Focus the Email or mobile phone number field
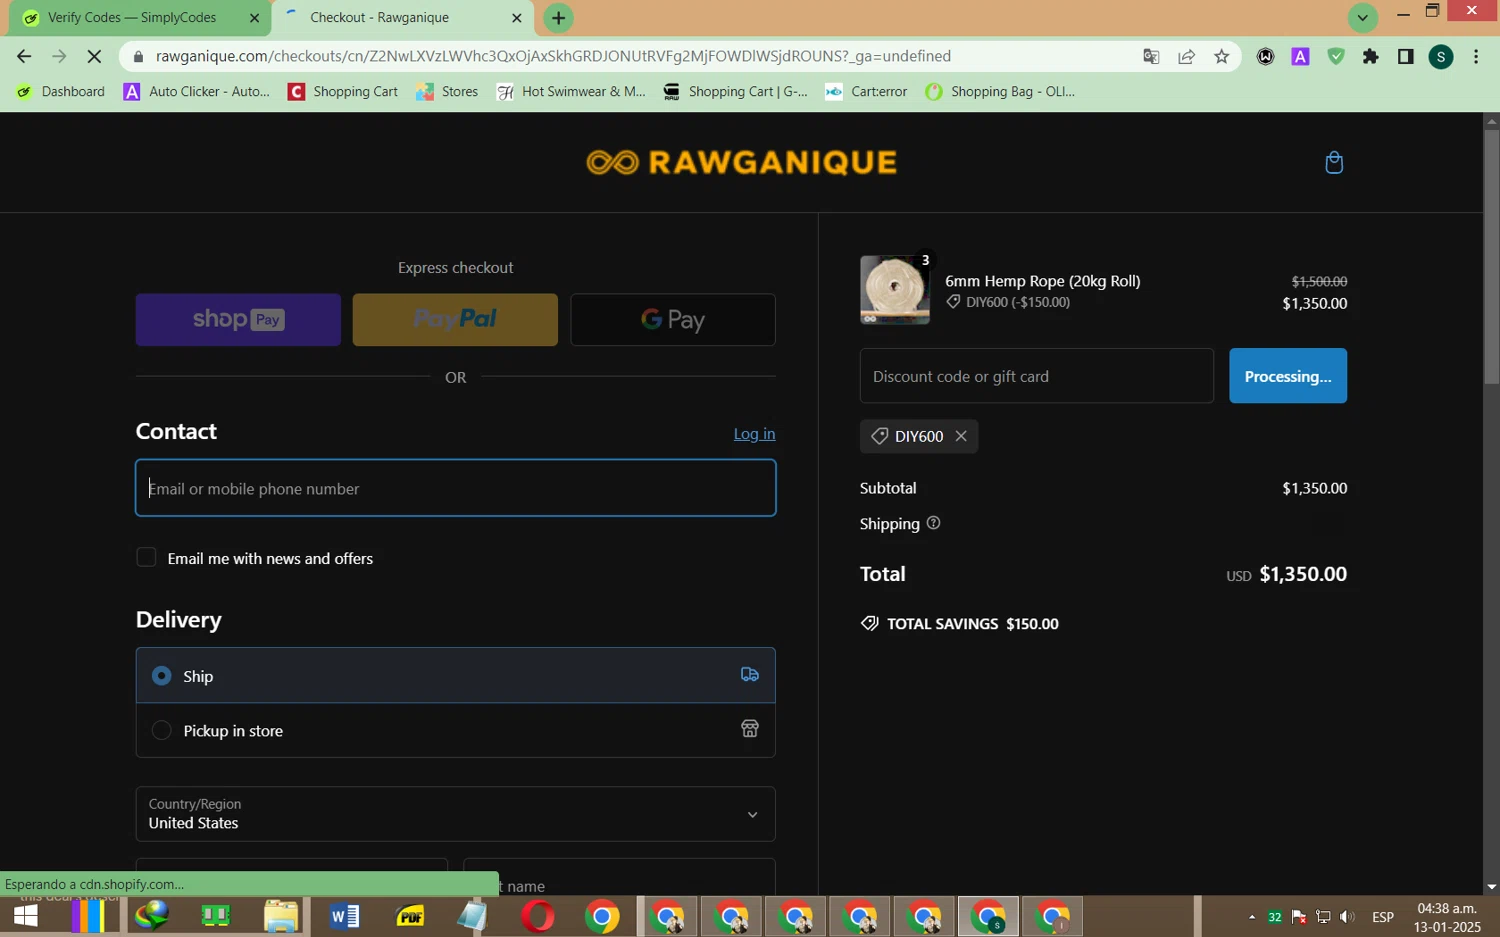This screenshot has width=1500, height=937. 455,488
